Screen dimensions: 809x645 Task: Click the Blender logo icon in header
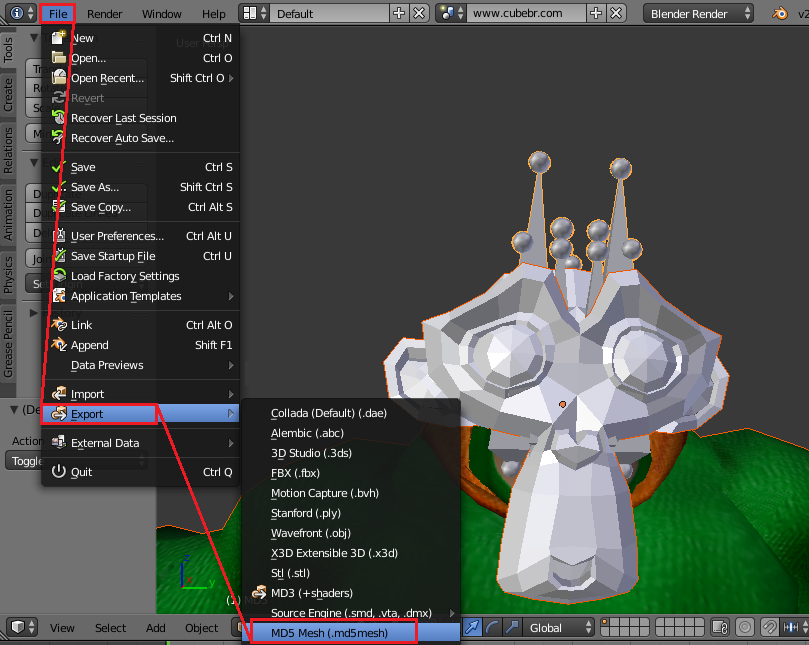click(x=780, y=13)
